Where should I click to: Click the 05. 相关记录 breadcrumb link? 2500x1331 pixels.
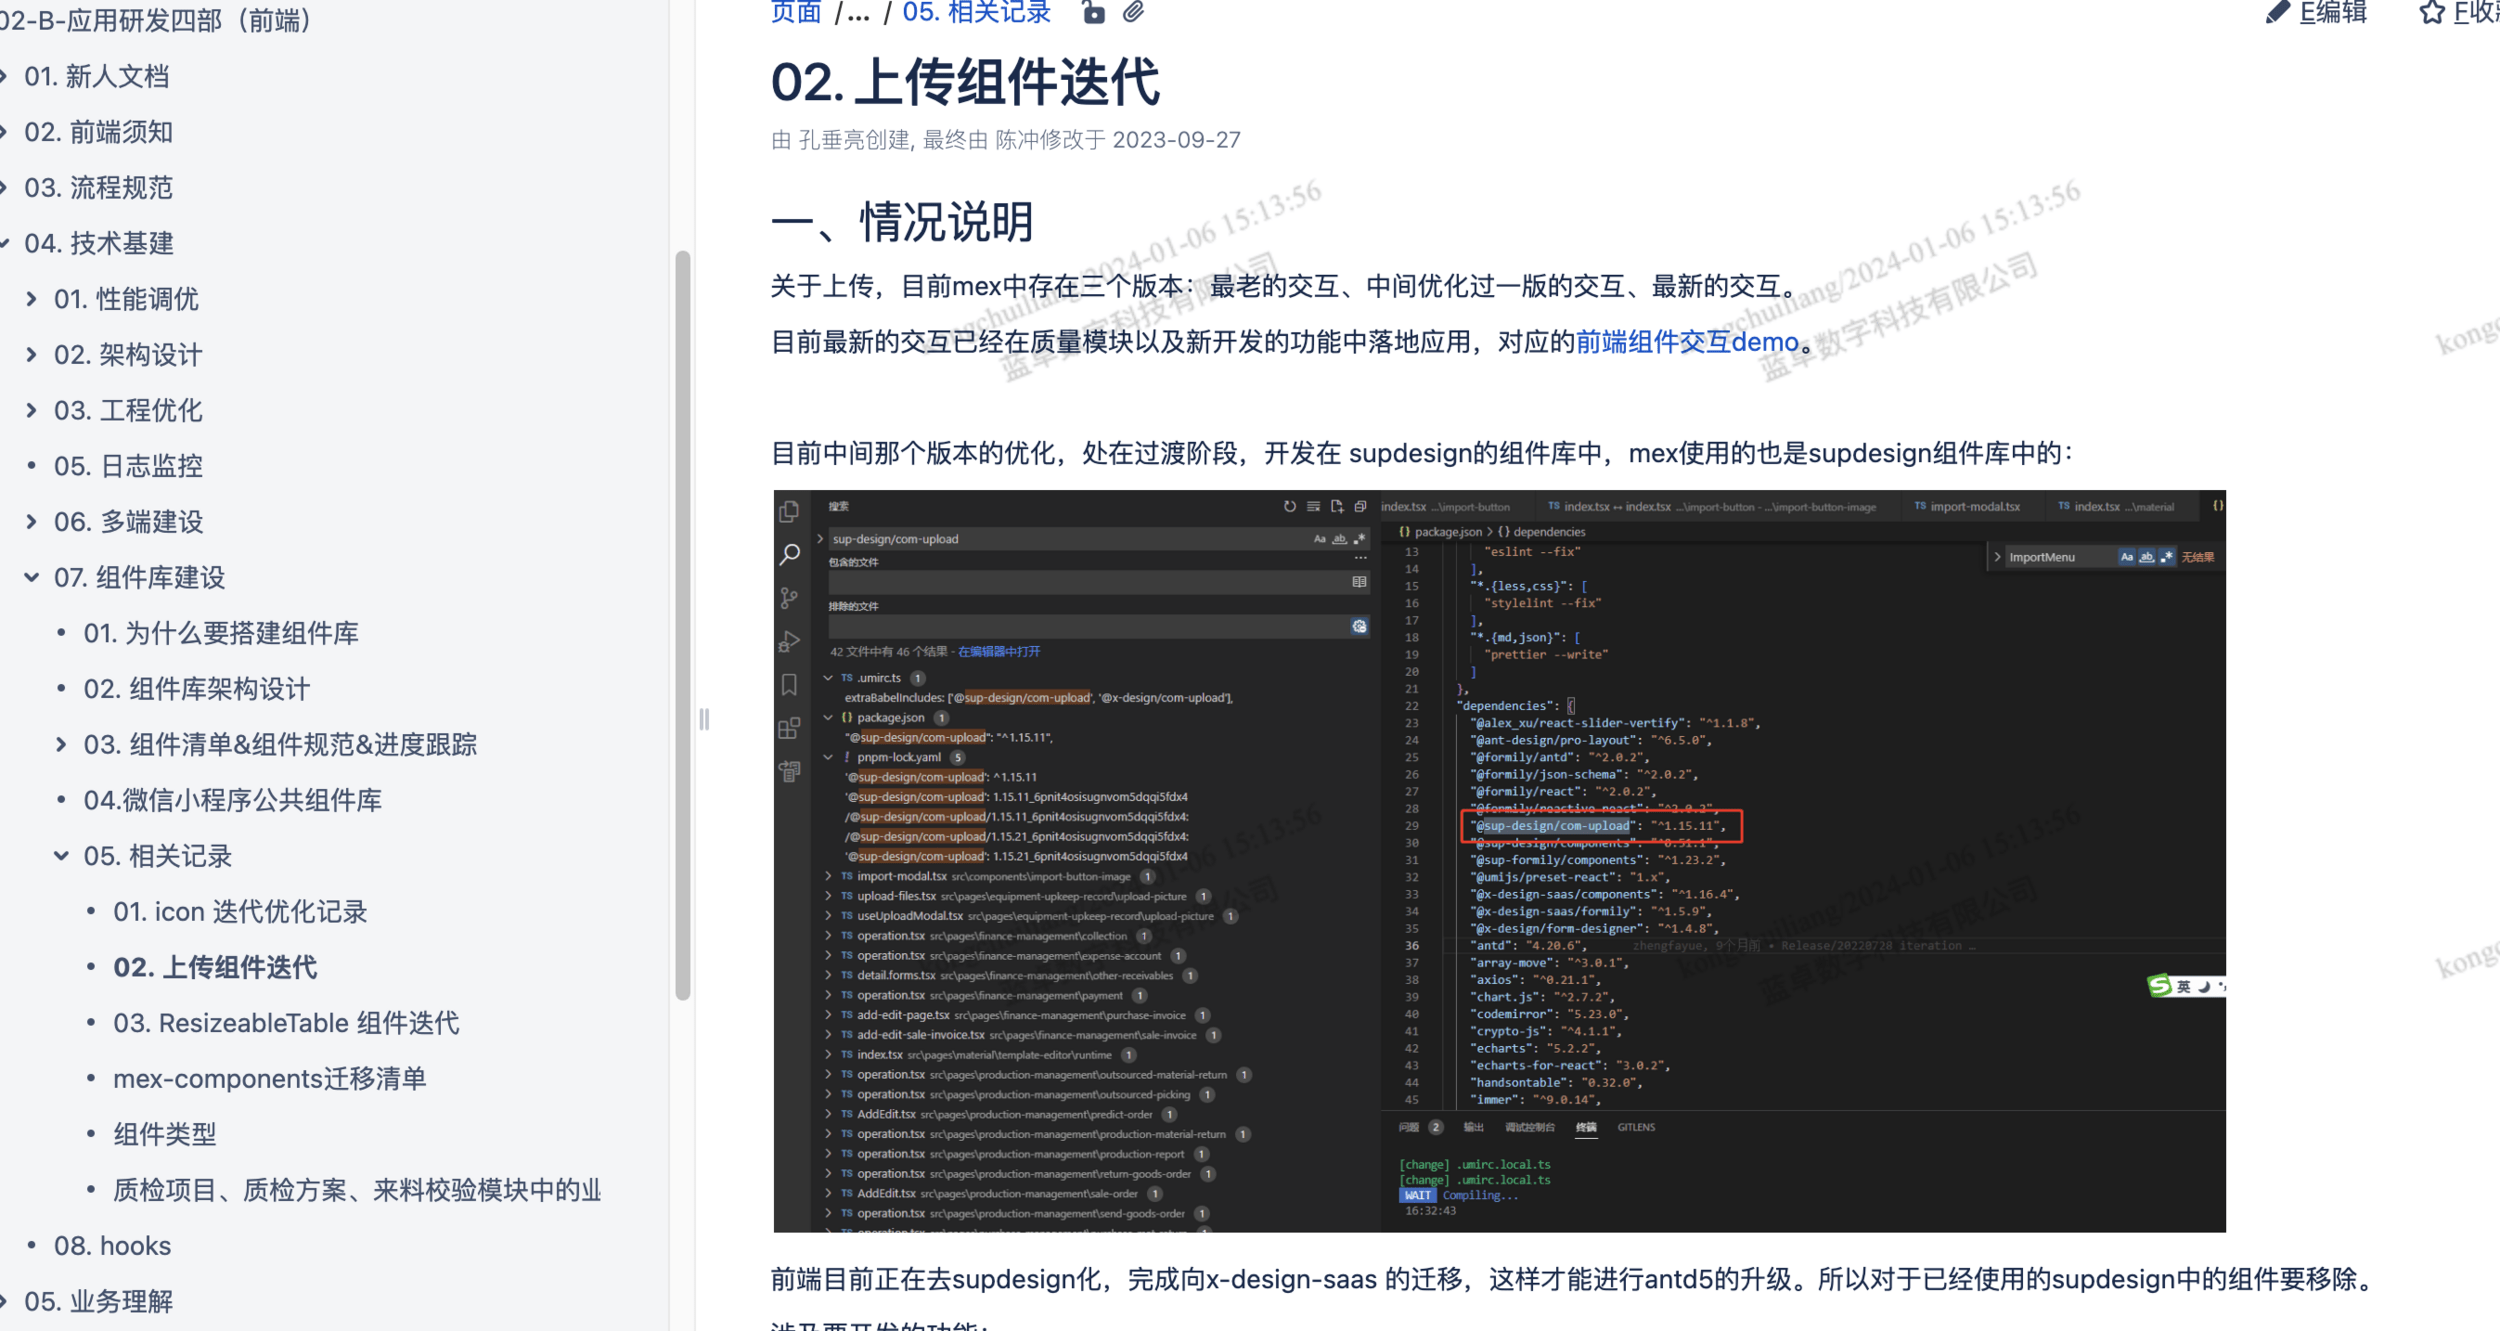pos(976,13)
